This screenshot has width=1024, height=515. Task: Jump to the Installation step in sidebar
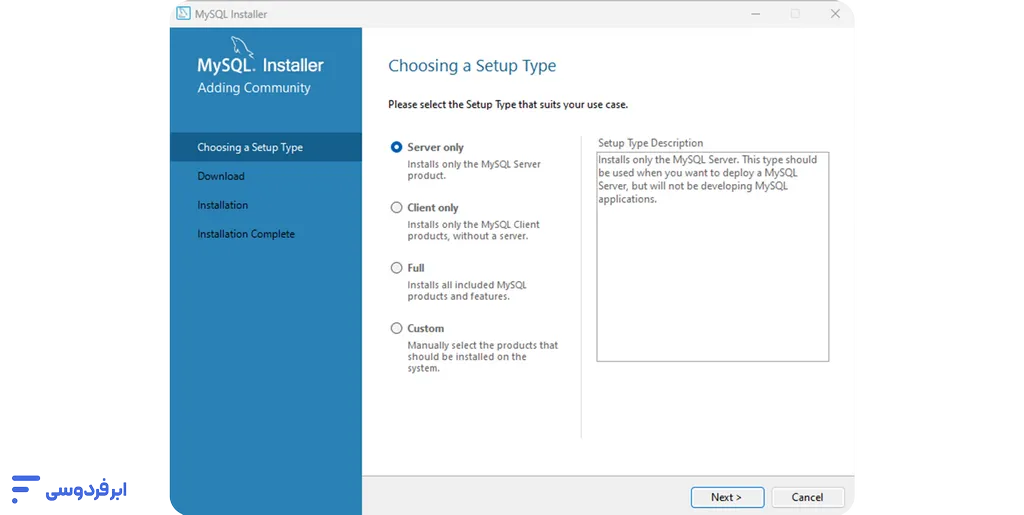[x=223, y=205]
